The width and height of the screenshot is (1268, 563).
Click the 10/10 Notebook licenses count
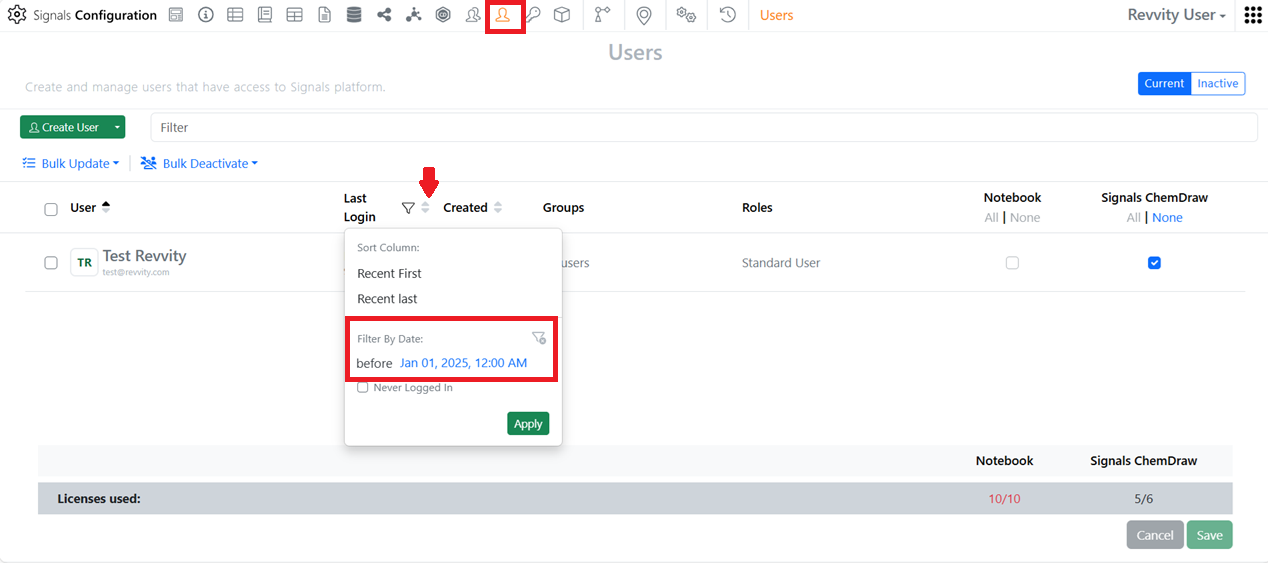pyautogui.click(x=1004, y=498)
